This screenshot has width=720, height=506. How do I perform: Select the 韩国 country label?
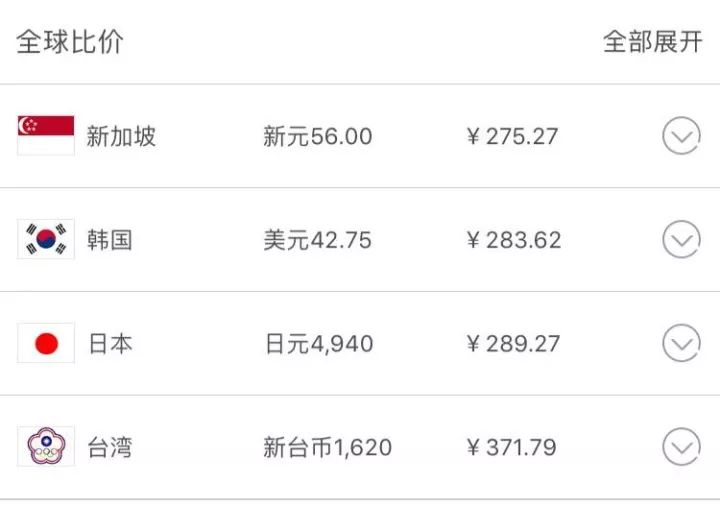[109, 241]
